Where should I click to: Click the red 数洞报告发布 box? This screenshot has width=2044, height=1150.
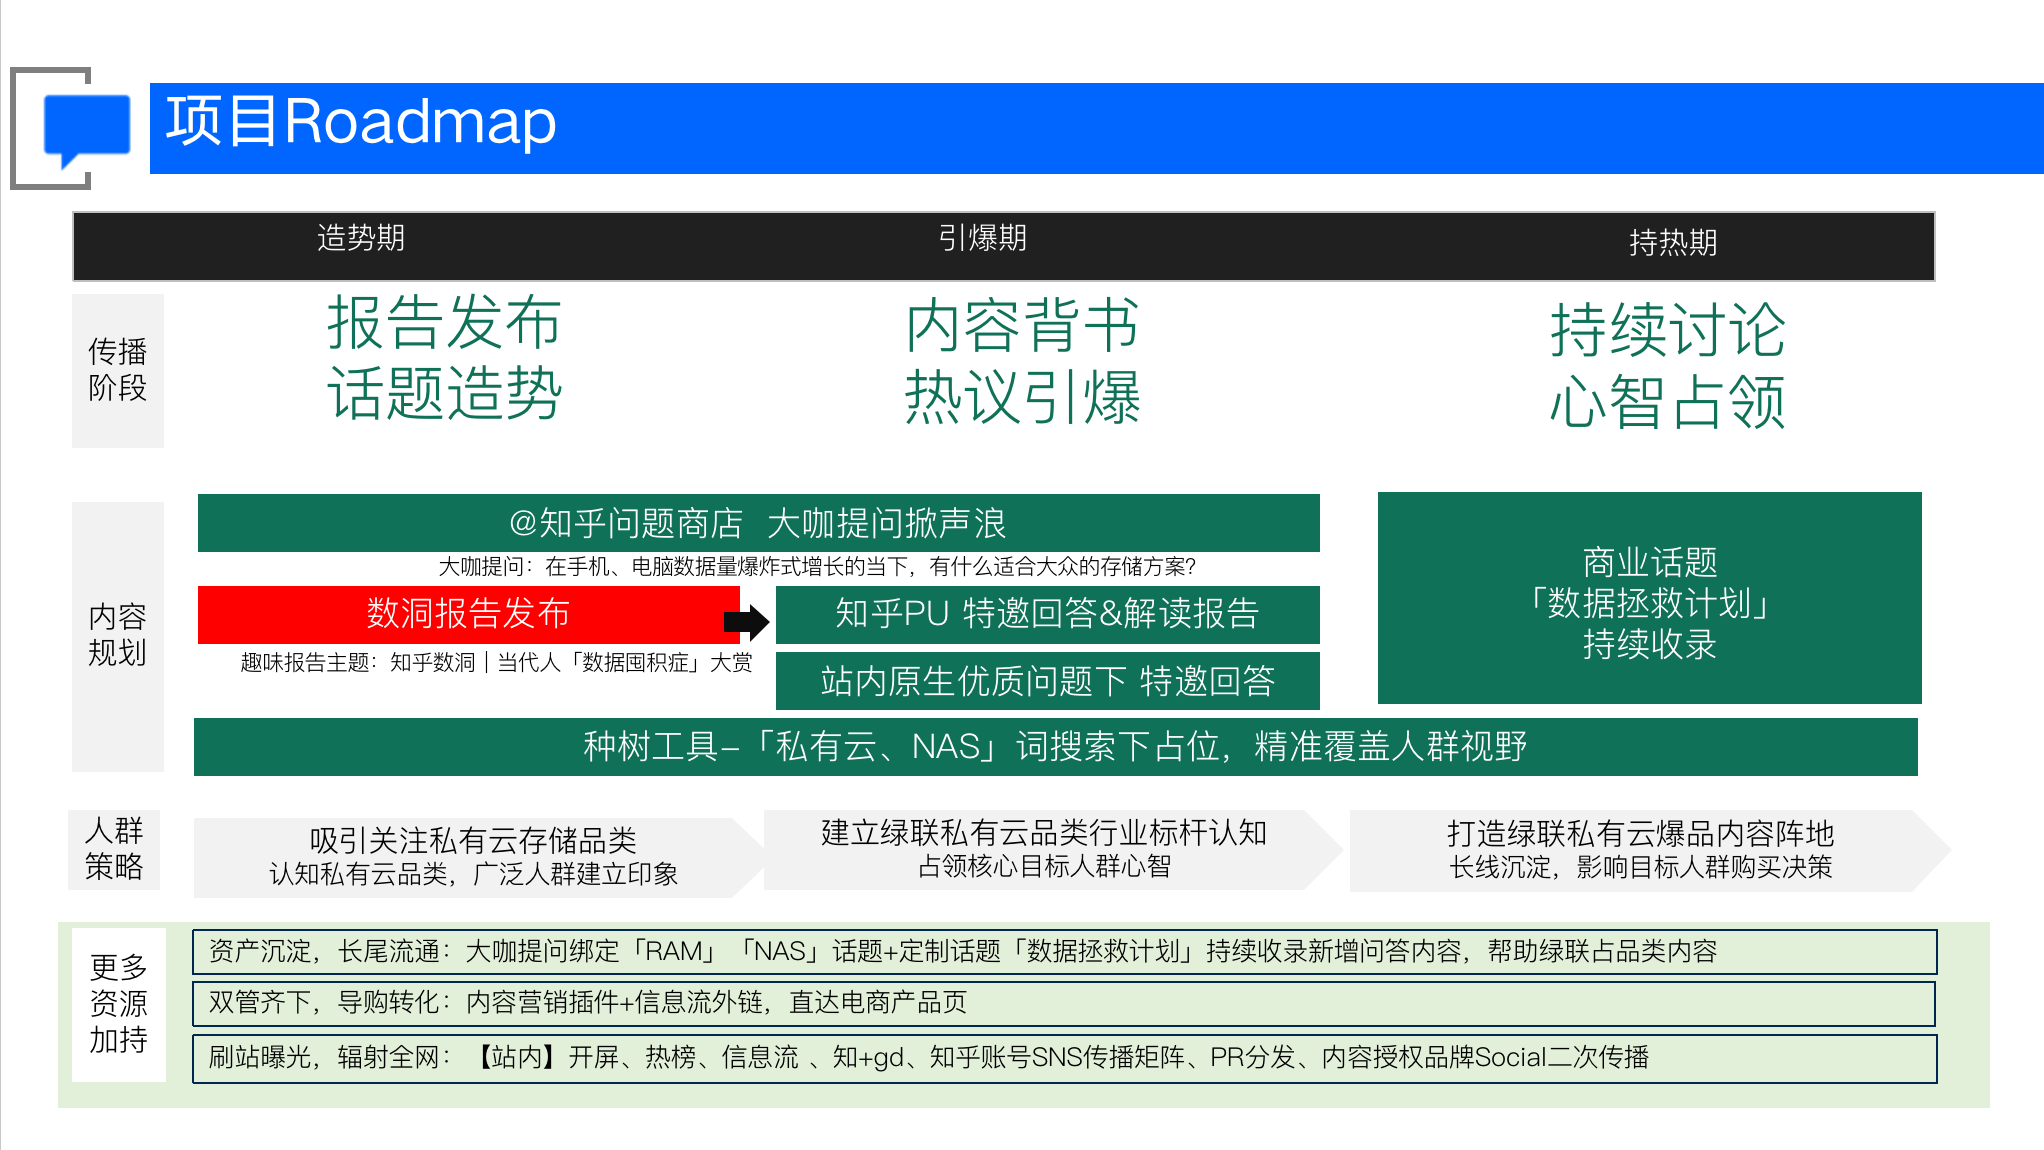467,613
